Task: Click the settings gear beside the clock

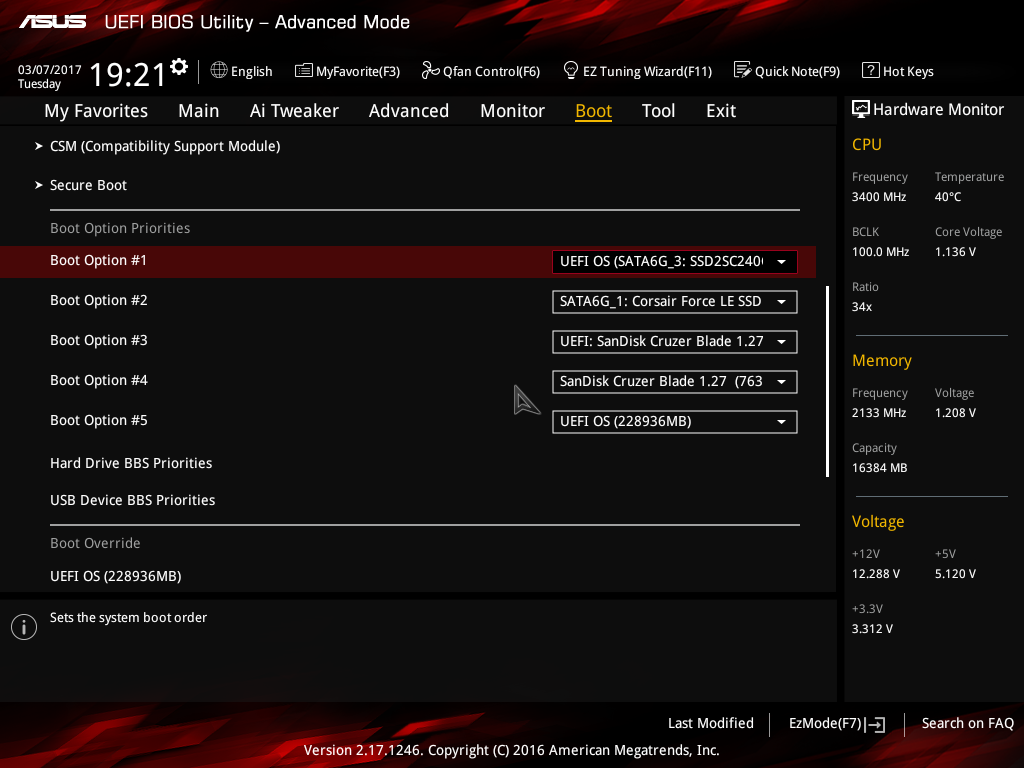Action: [178, 67]
